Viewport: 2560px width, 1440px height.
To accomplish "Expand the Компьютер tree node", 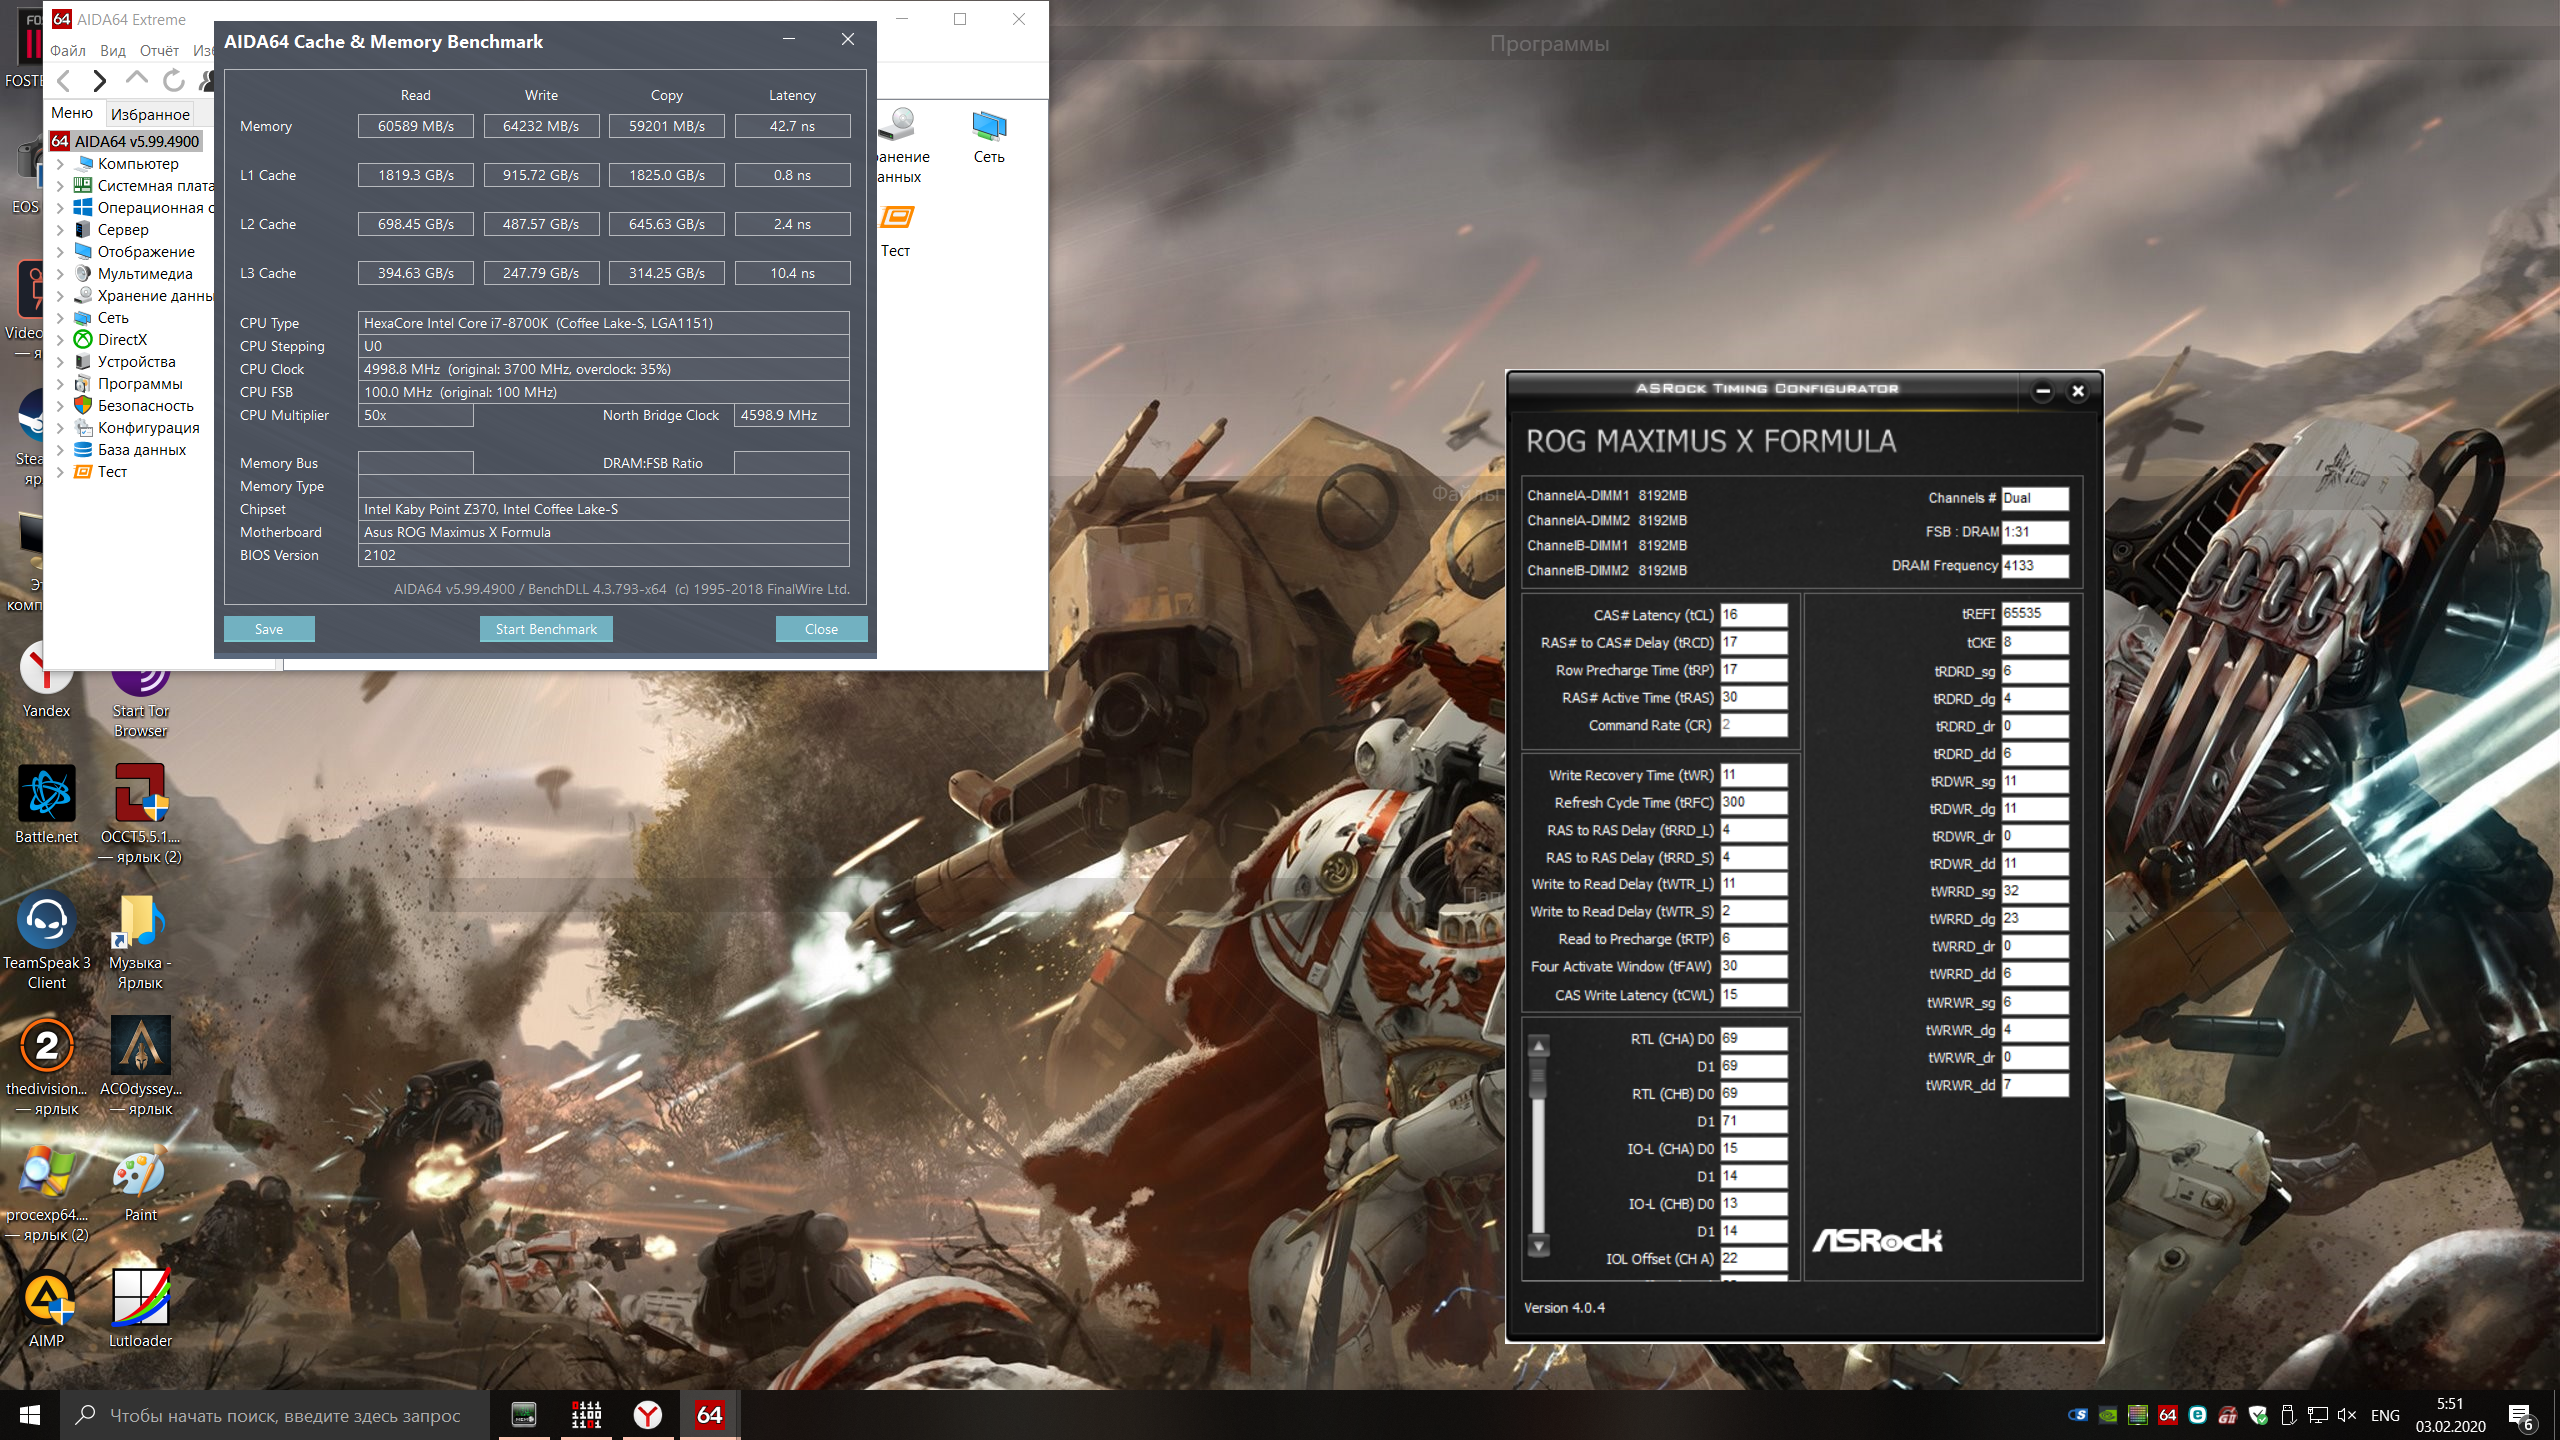I will point(60,164).
